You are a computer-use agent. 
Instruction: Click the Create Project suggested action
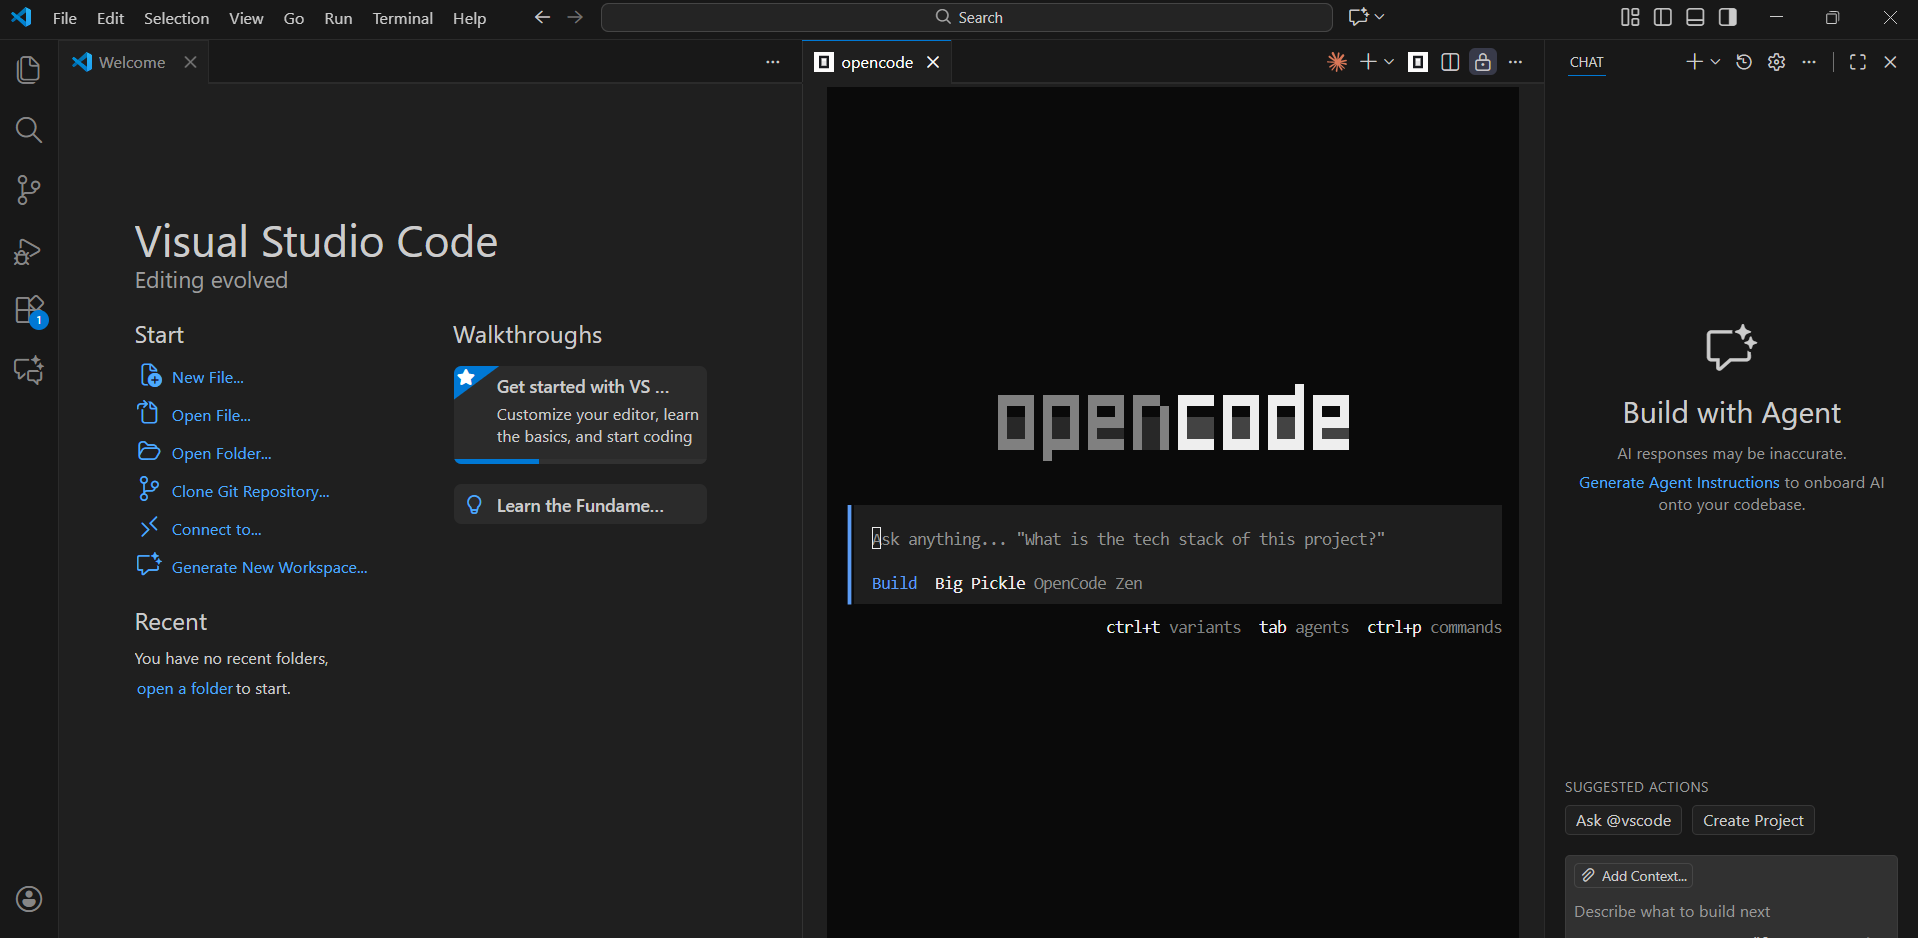(1753, 820)
